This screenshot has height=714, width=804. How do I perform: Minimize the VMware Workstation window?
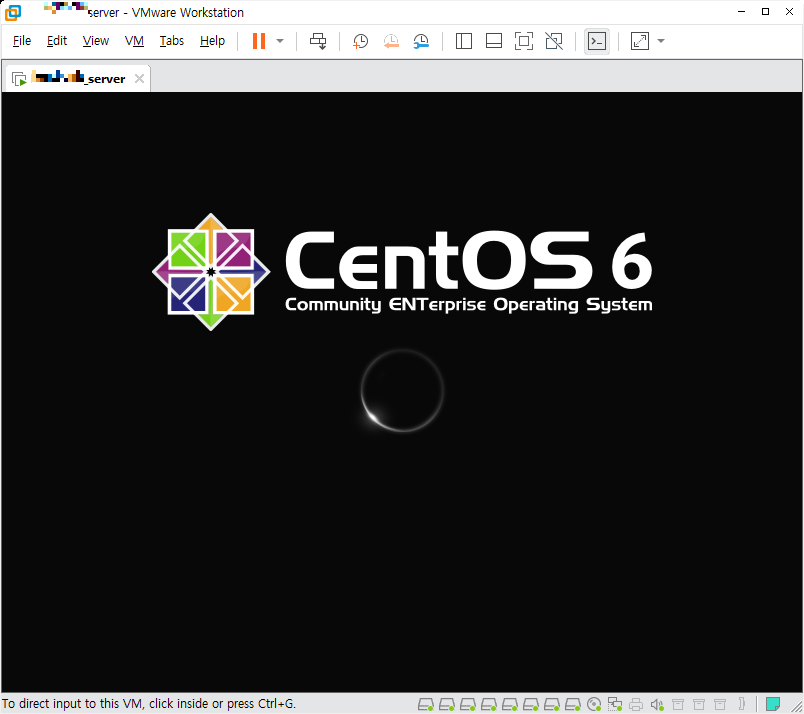741,12
